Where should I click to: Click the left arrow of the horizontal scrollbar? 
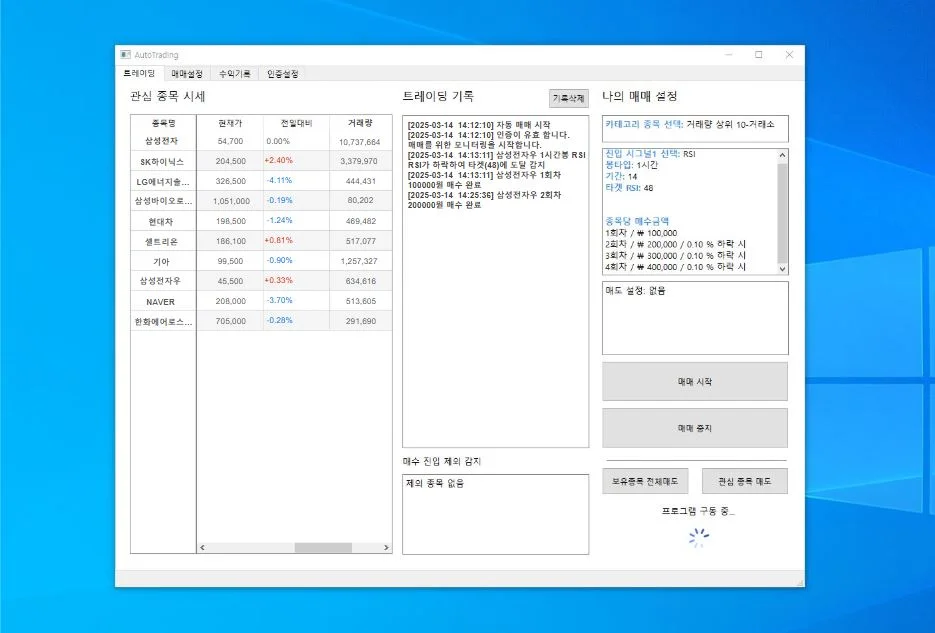tap(201, 548)
